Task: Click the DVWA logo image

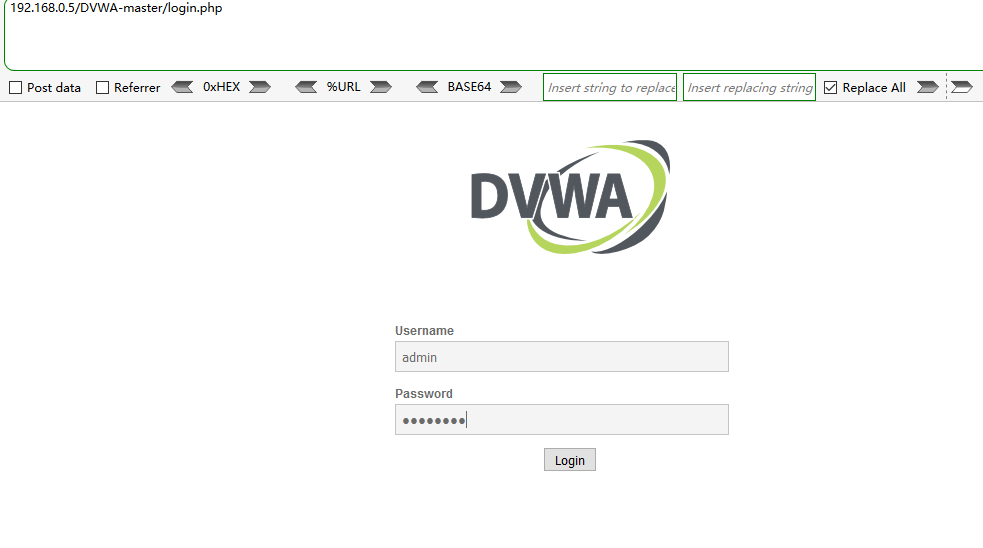Action: click(570, 197)
